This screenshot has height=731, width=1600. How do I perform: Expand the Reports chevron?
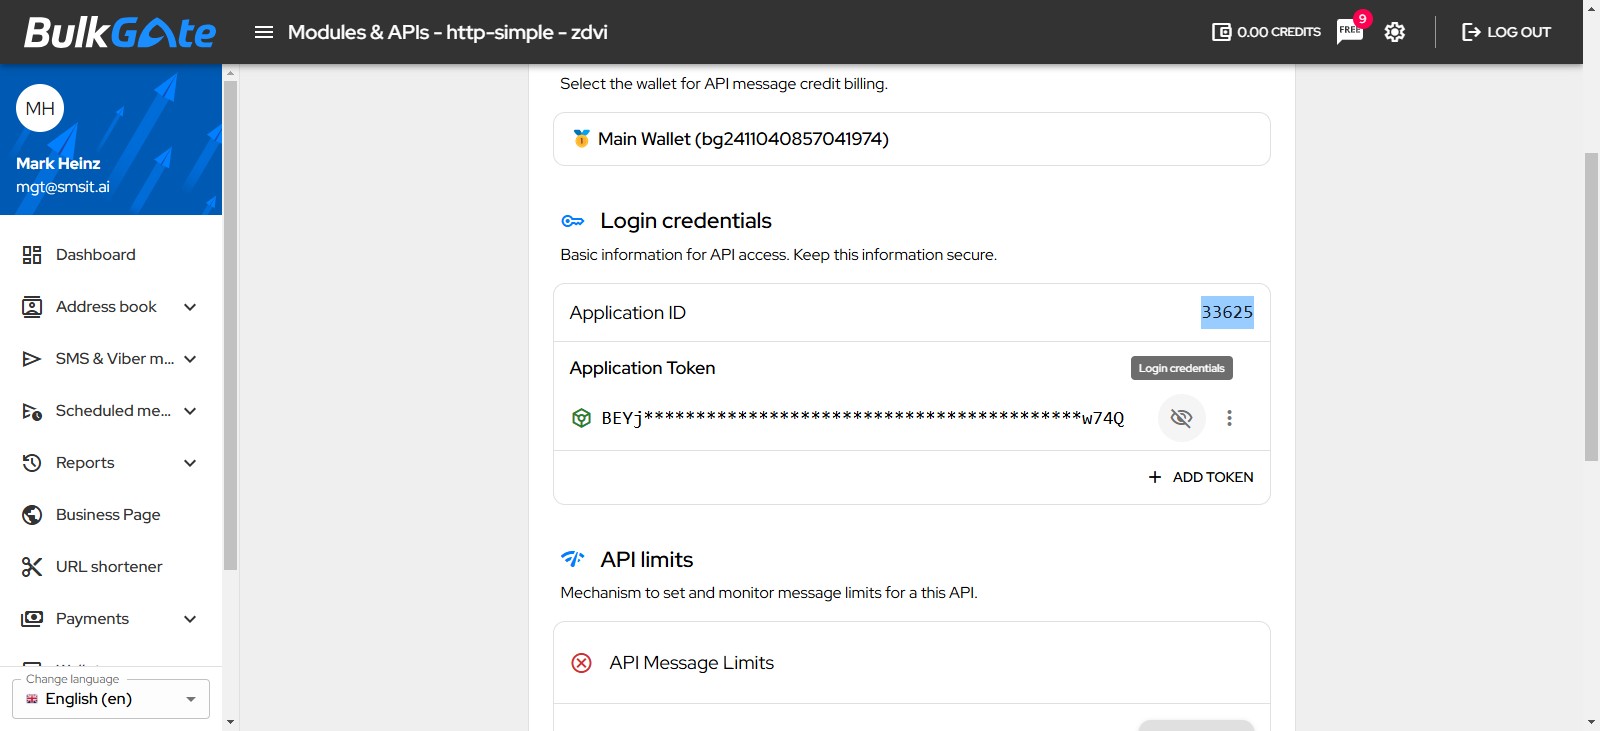[190, 463]
